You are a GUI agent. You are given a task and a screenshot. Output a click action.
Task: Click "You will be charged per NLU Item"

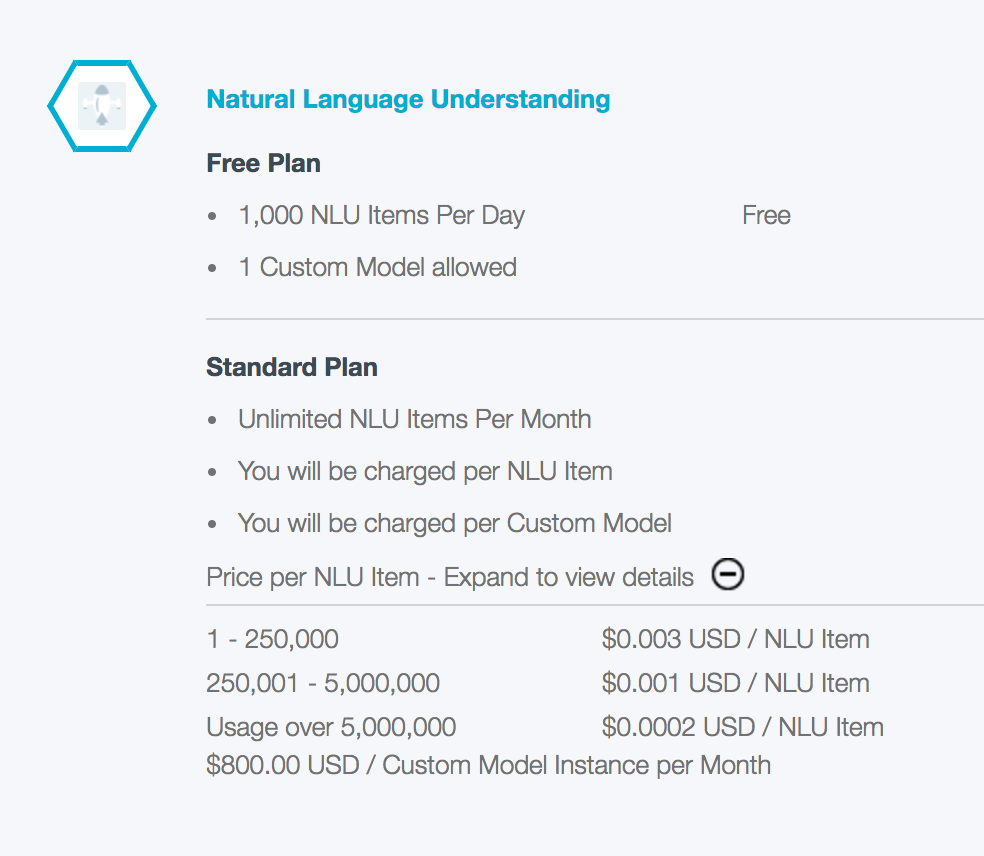coord(425,471)
